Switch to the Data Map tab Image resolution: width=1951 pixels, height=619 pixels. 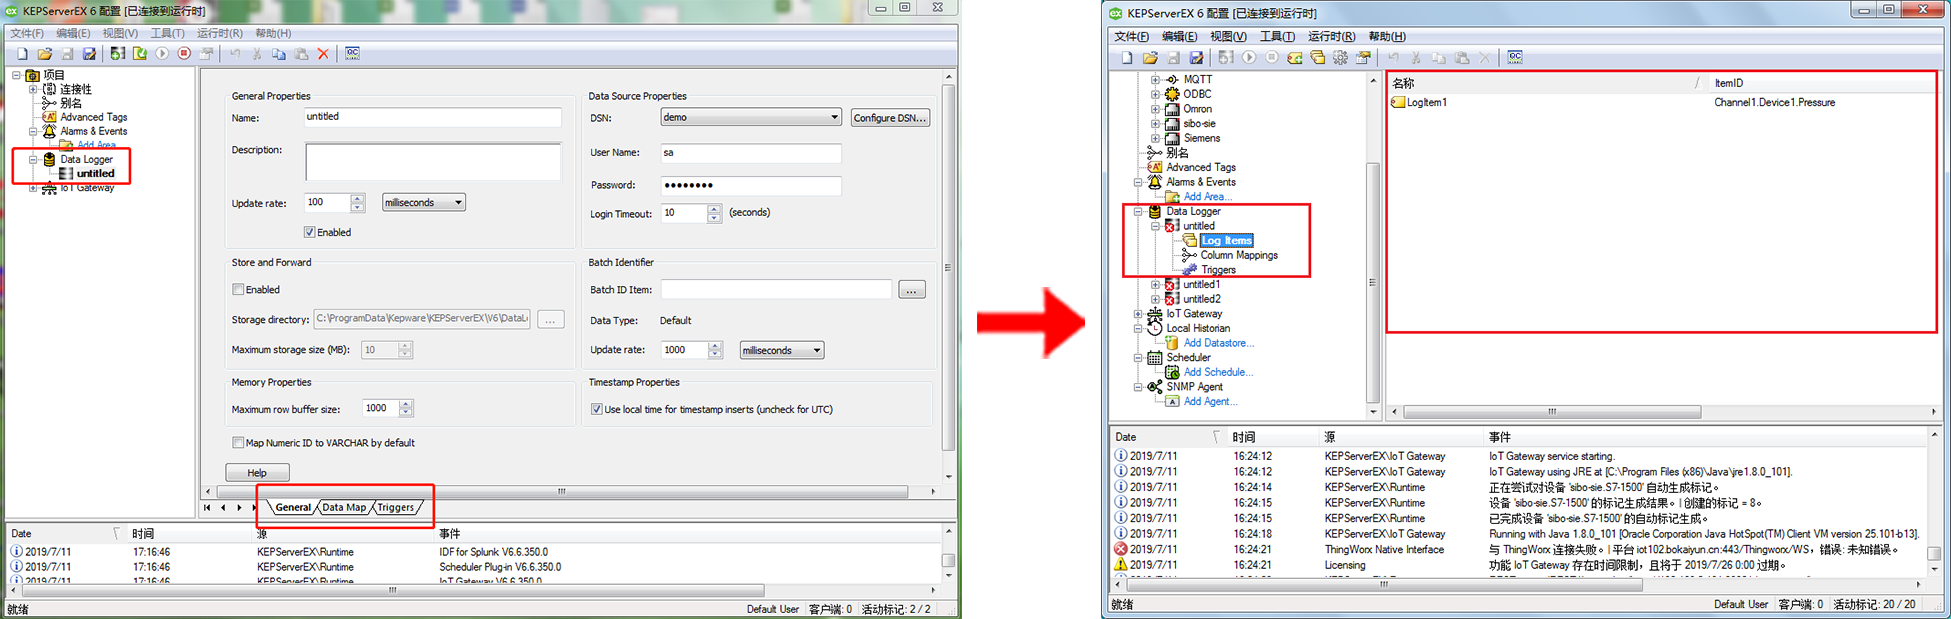pos(344,508)
